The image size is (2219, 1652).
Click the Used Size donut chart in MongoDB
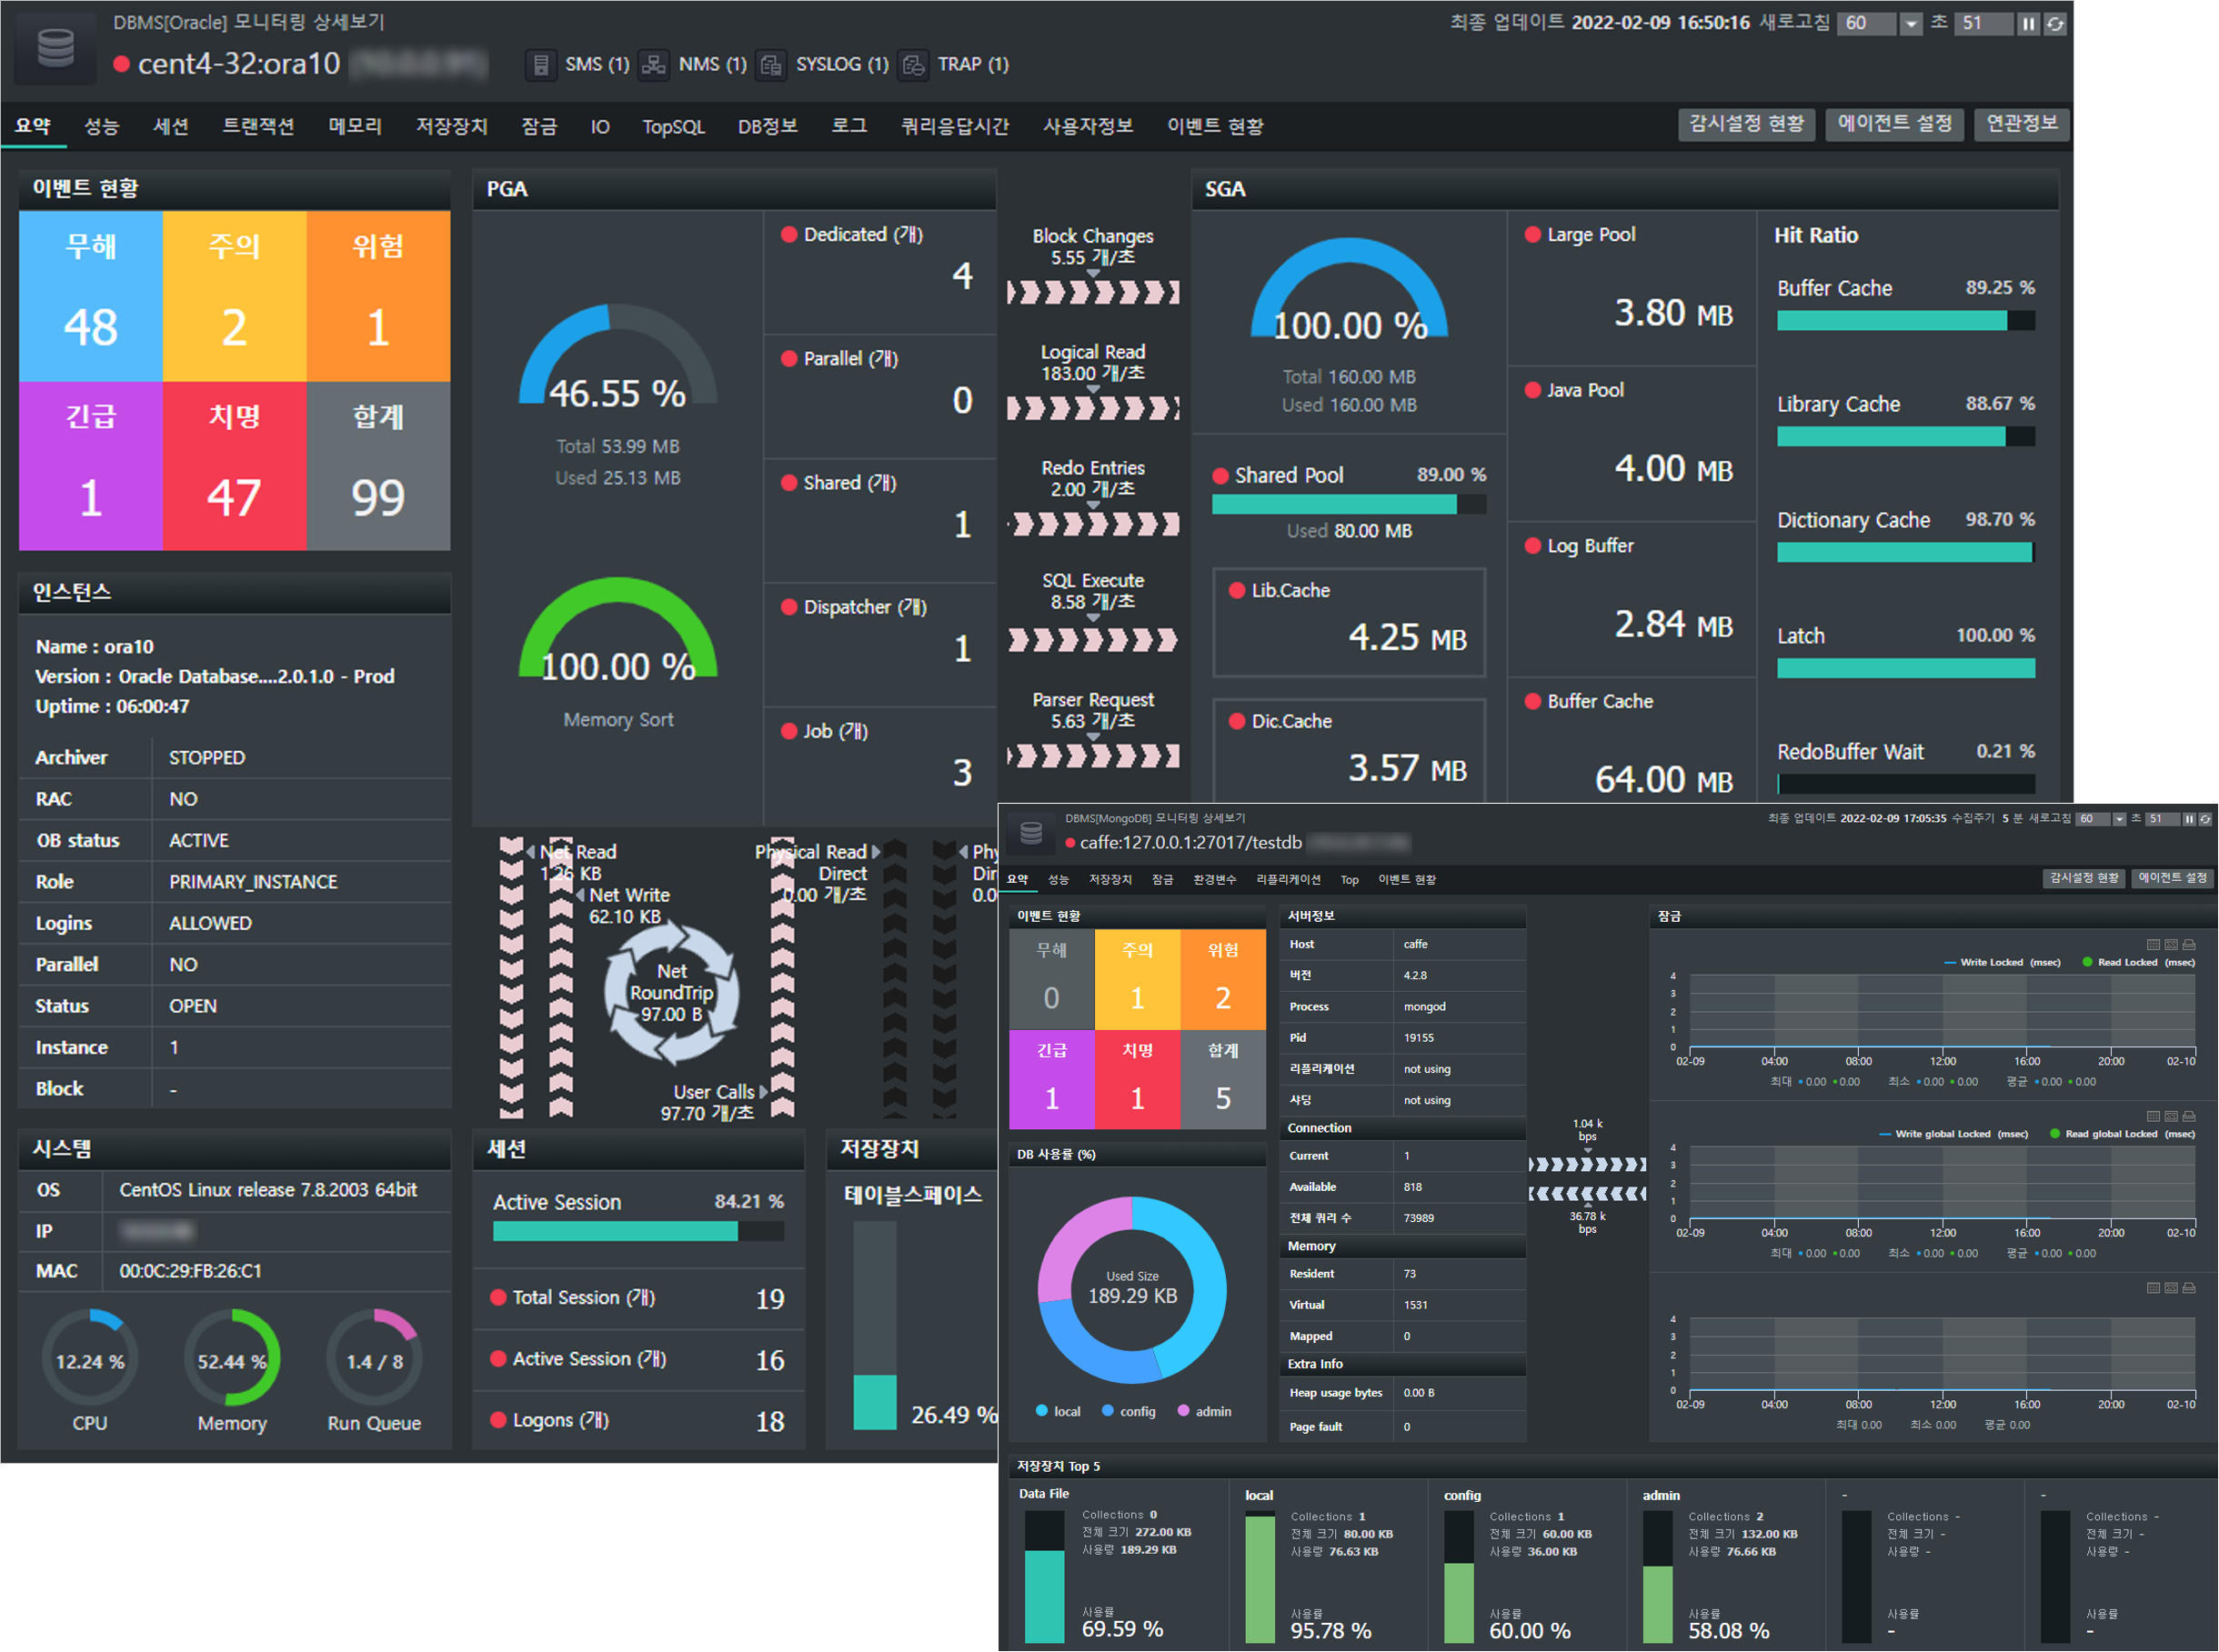click(x=1132, y=1290)
